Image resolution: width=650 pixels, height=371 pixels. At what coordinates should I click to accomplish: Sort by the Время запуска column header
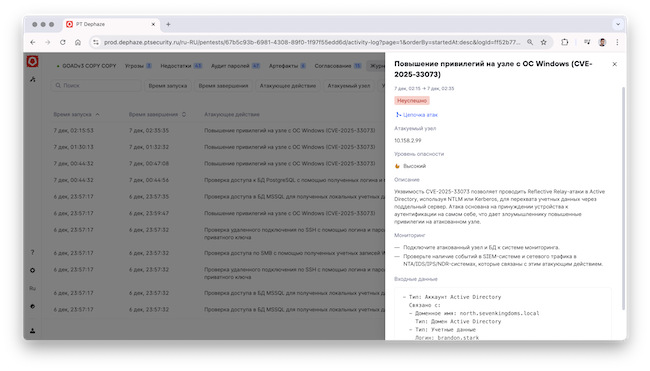pyautogui.click(x=76, y=114)
